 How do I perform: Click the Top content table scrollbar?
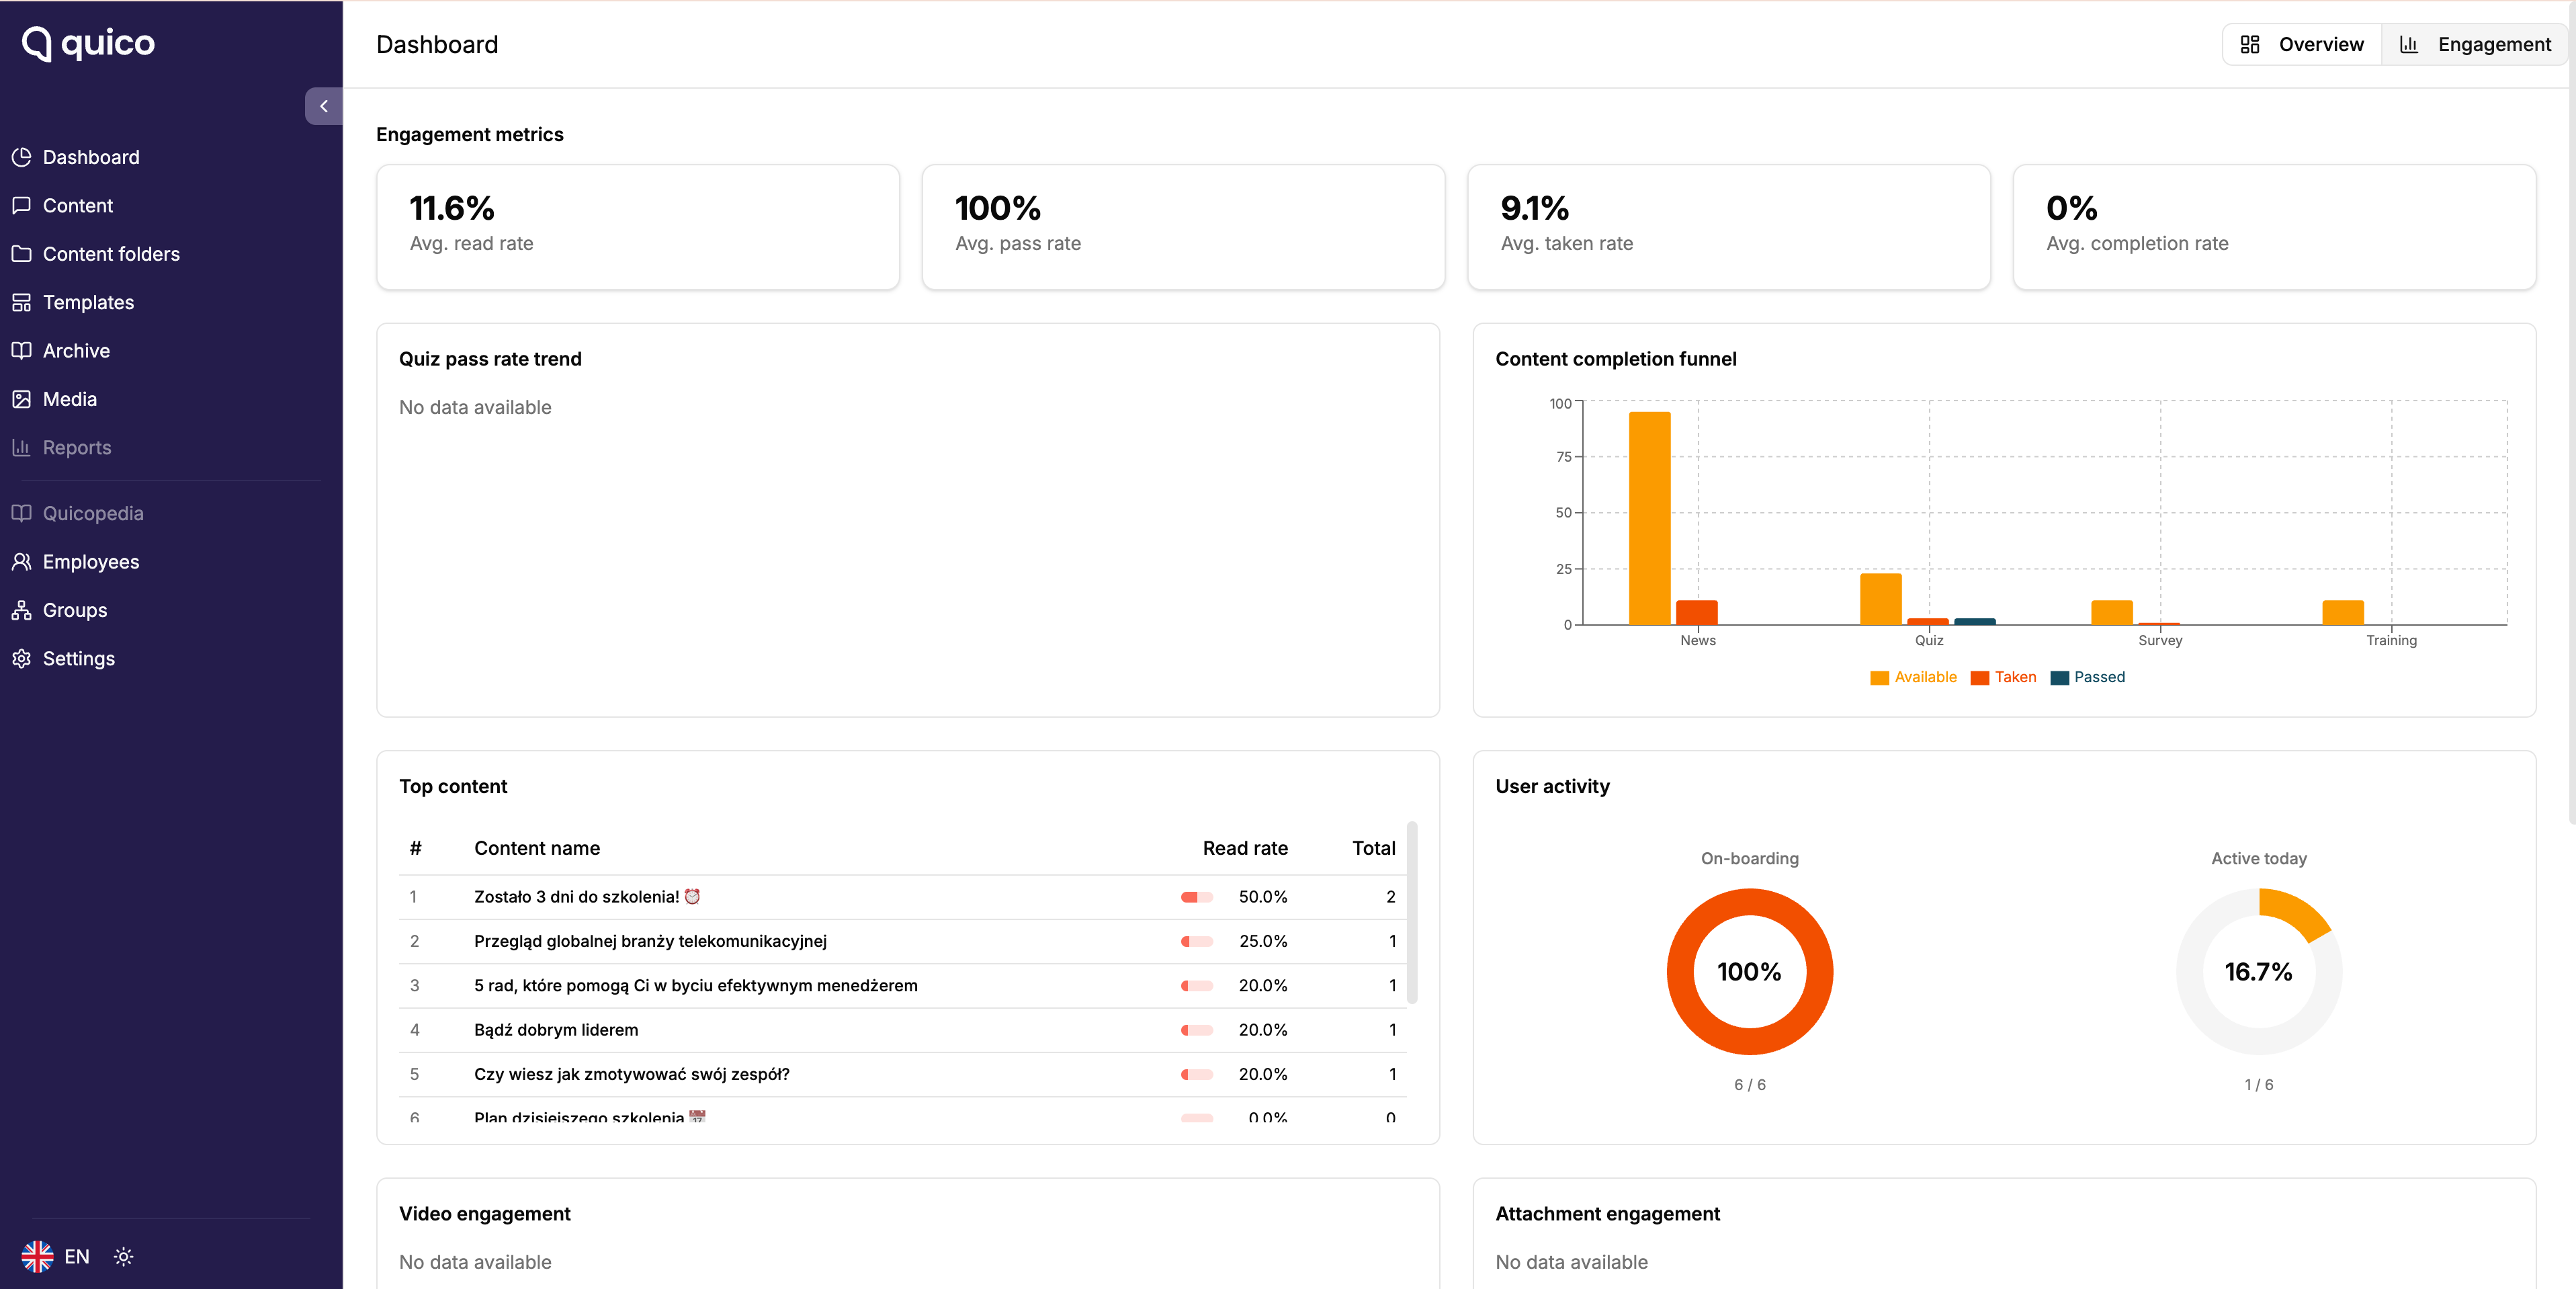pyautogui.click(x=1411, y=912)
